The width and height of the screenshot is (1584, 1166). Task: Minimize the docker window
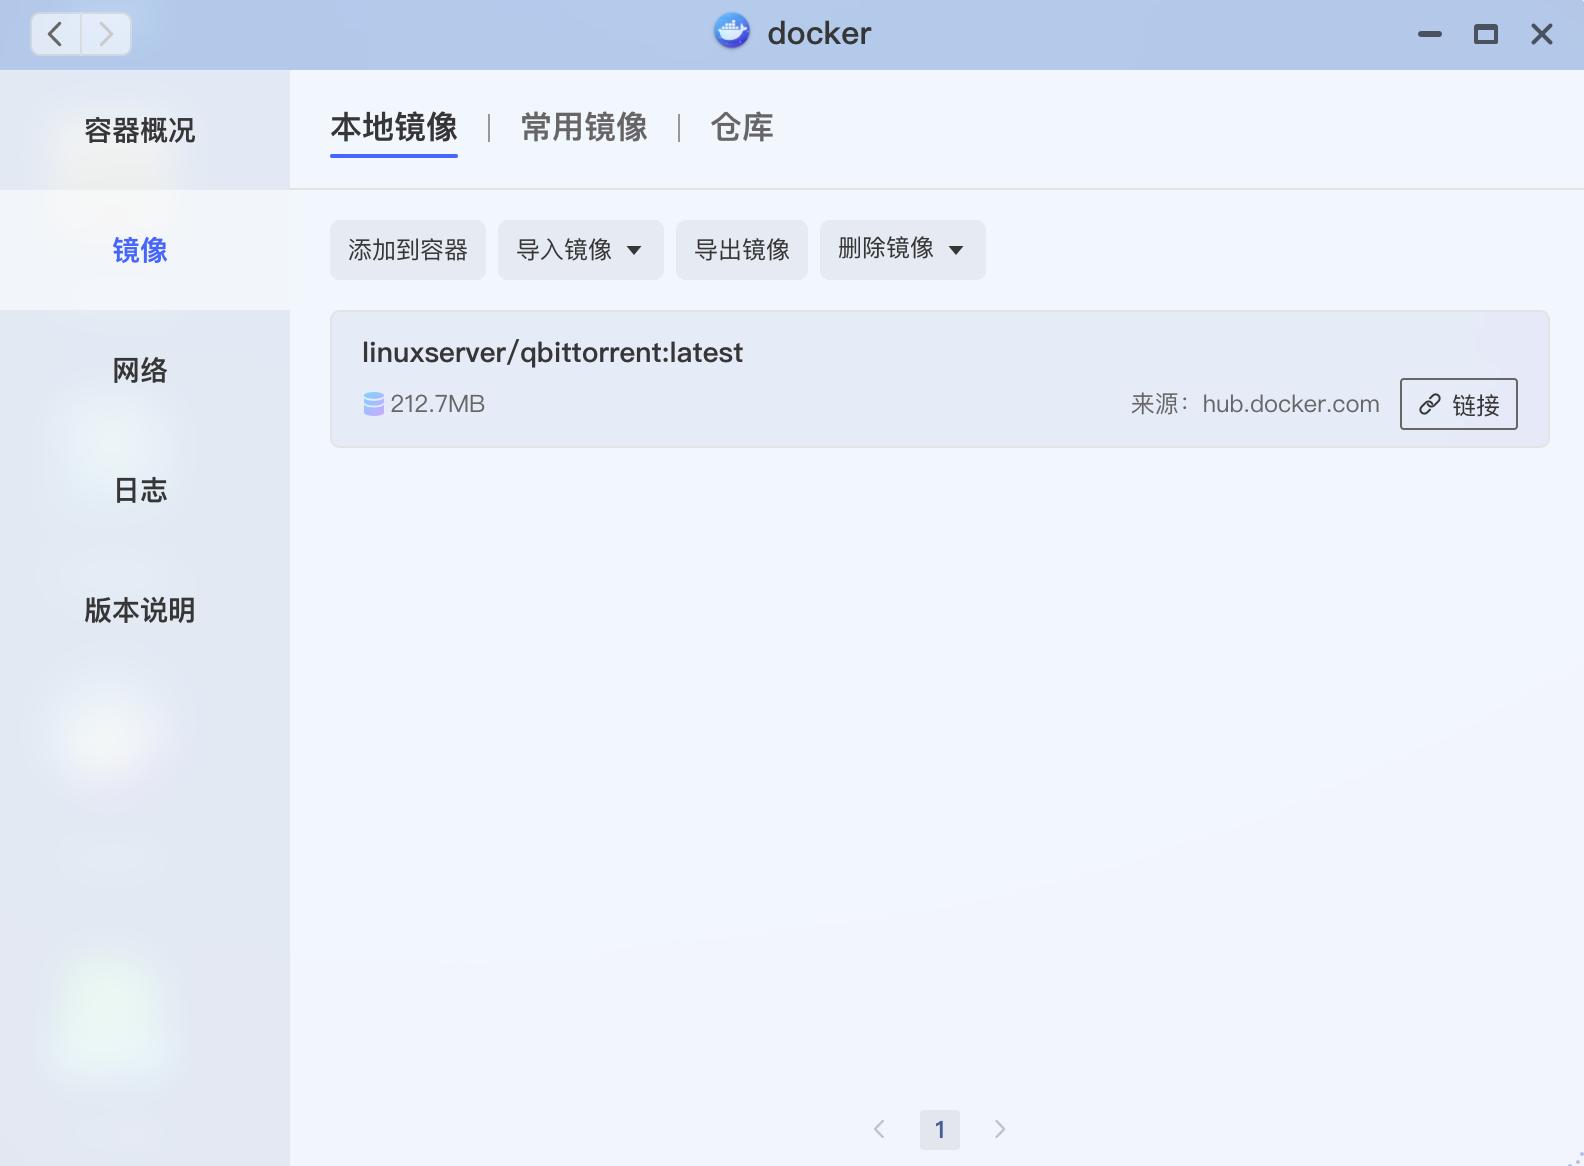[1430, 34]
